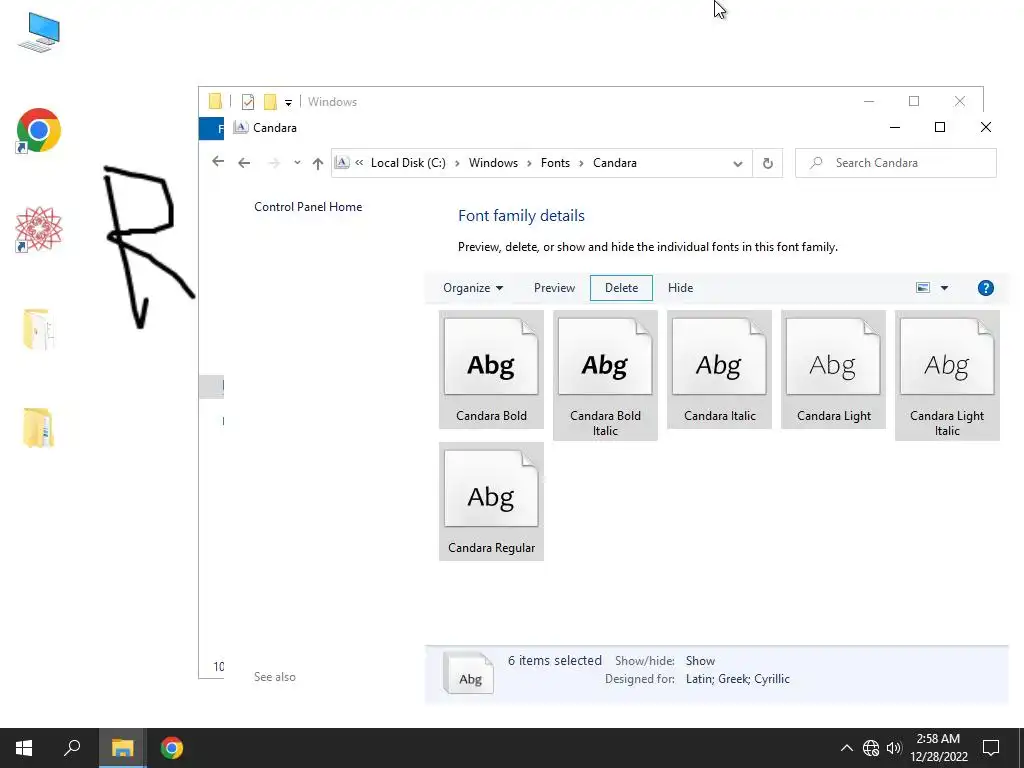
Task: Click Show value beside Show/hide
Action: click(x=700, y=661)
